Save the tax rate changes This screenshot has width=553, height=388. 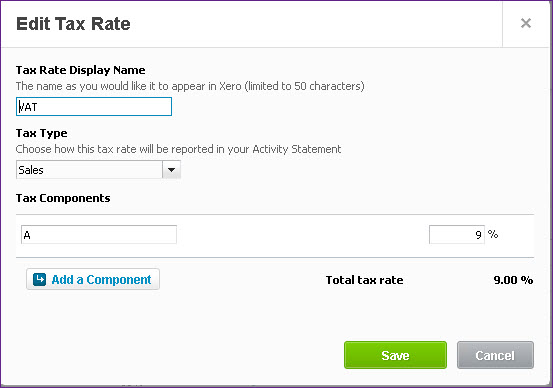coord(395,355)
